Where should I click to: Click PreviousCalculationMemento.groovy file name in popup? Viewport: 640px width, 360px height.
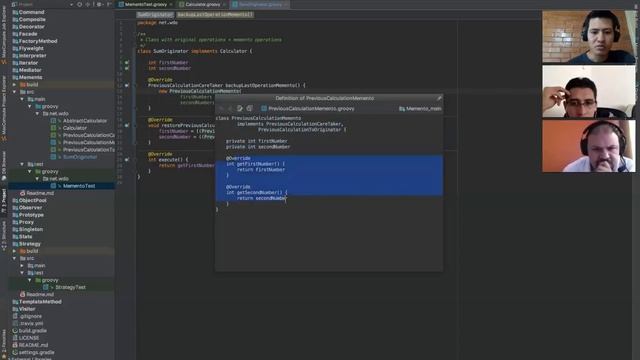point(311,109)
